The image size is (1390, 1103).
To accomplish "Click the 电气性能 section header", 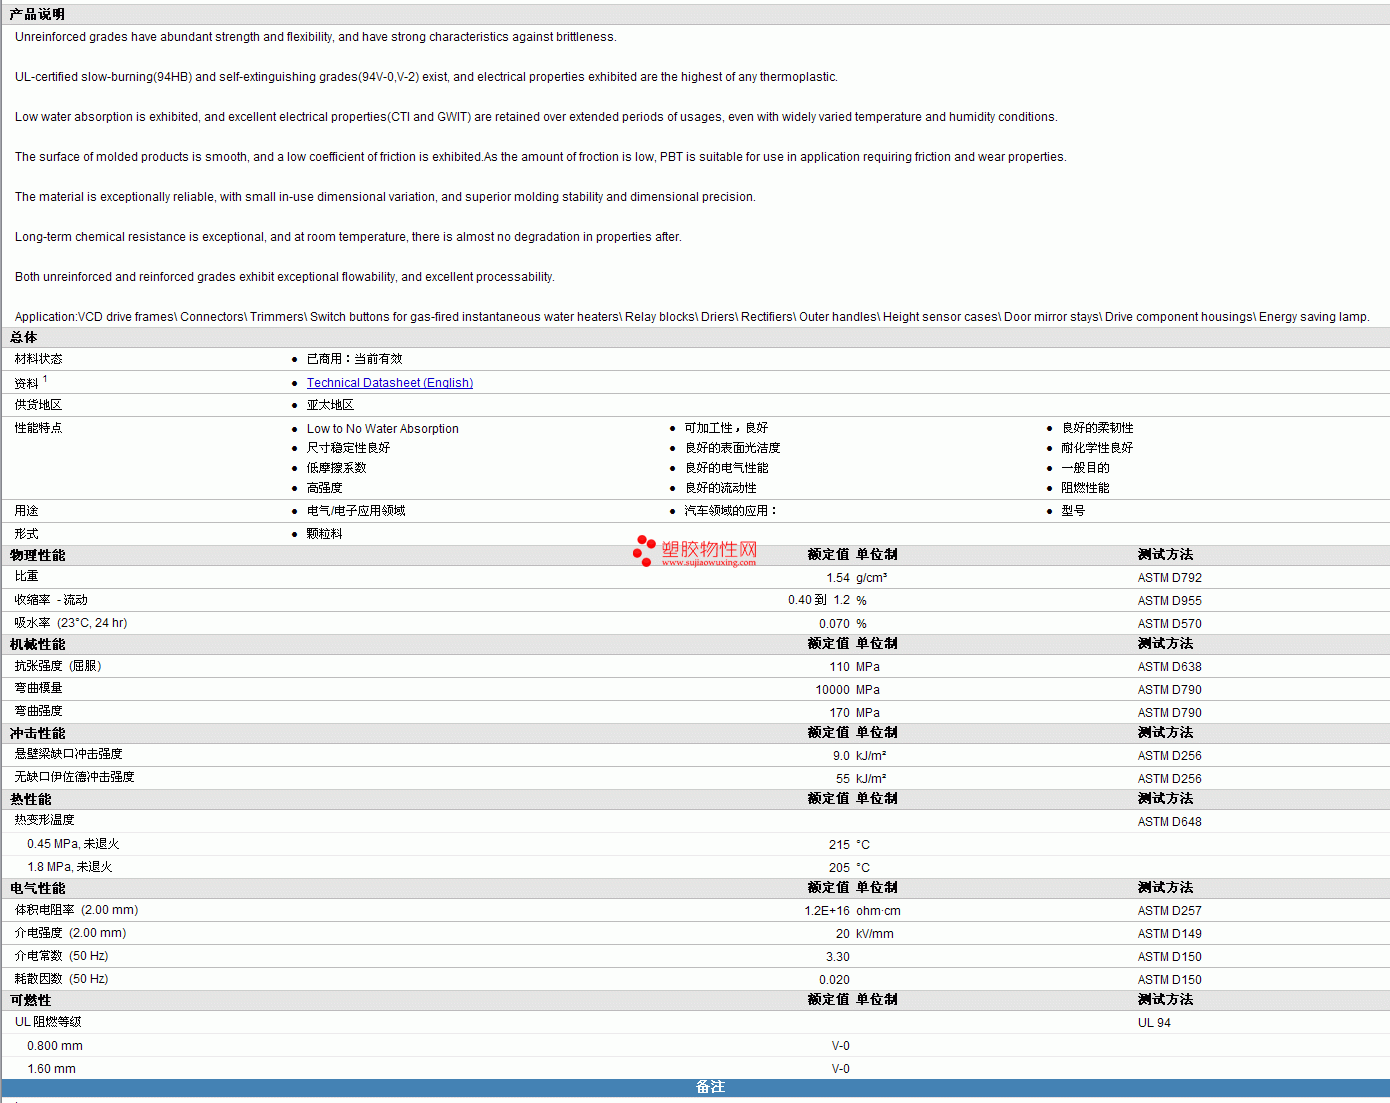I will pyautogui.click(x=38, y=888).
